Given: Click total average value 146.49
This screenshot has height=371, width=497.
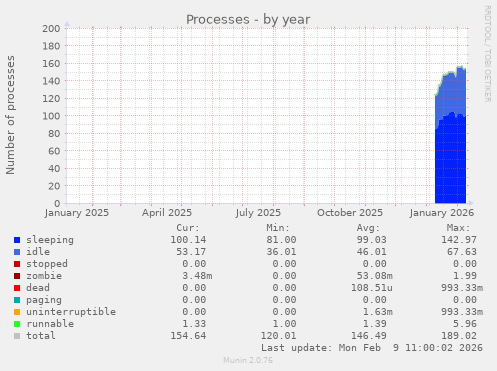Looking at the screenshot, I should point(369,336).
